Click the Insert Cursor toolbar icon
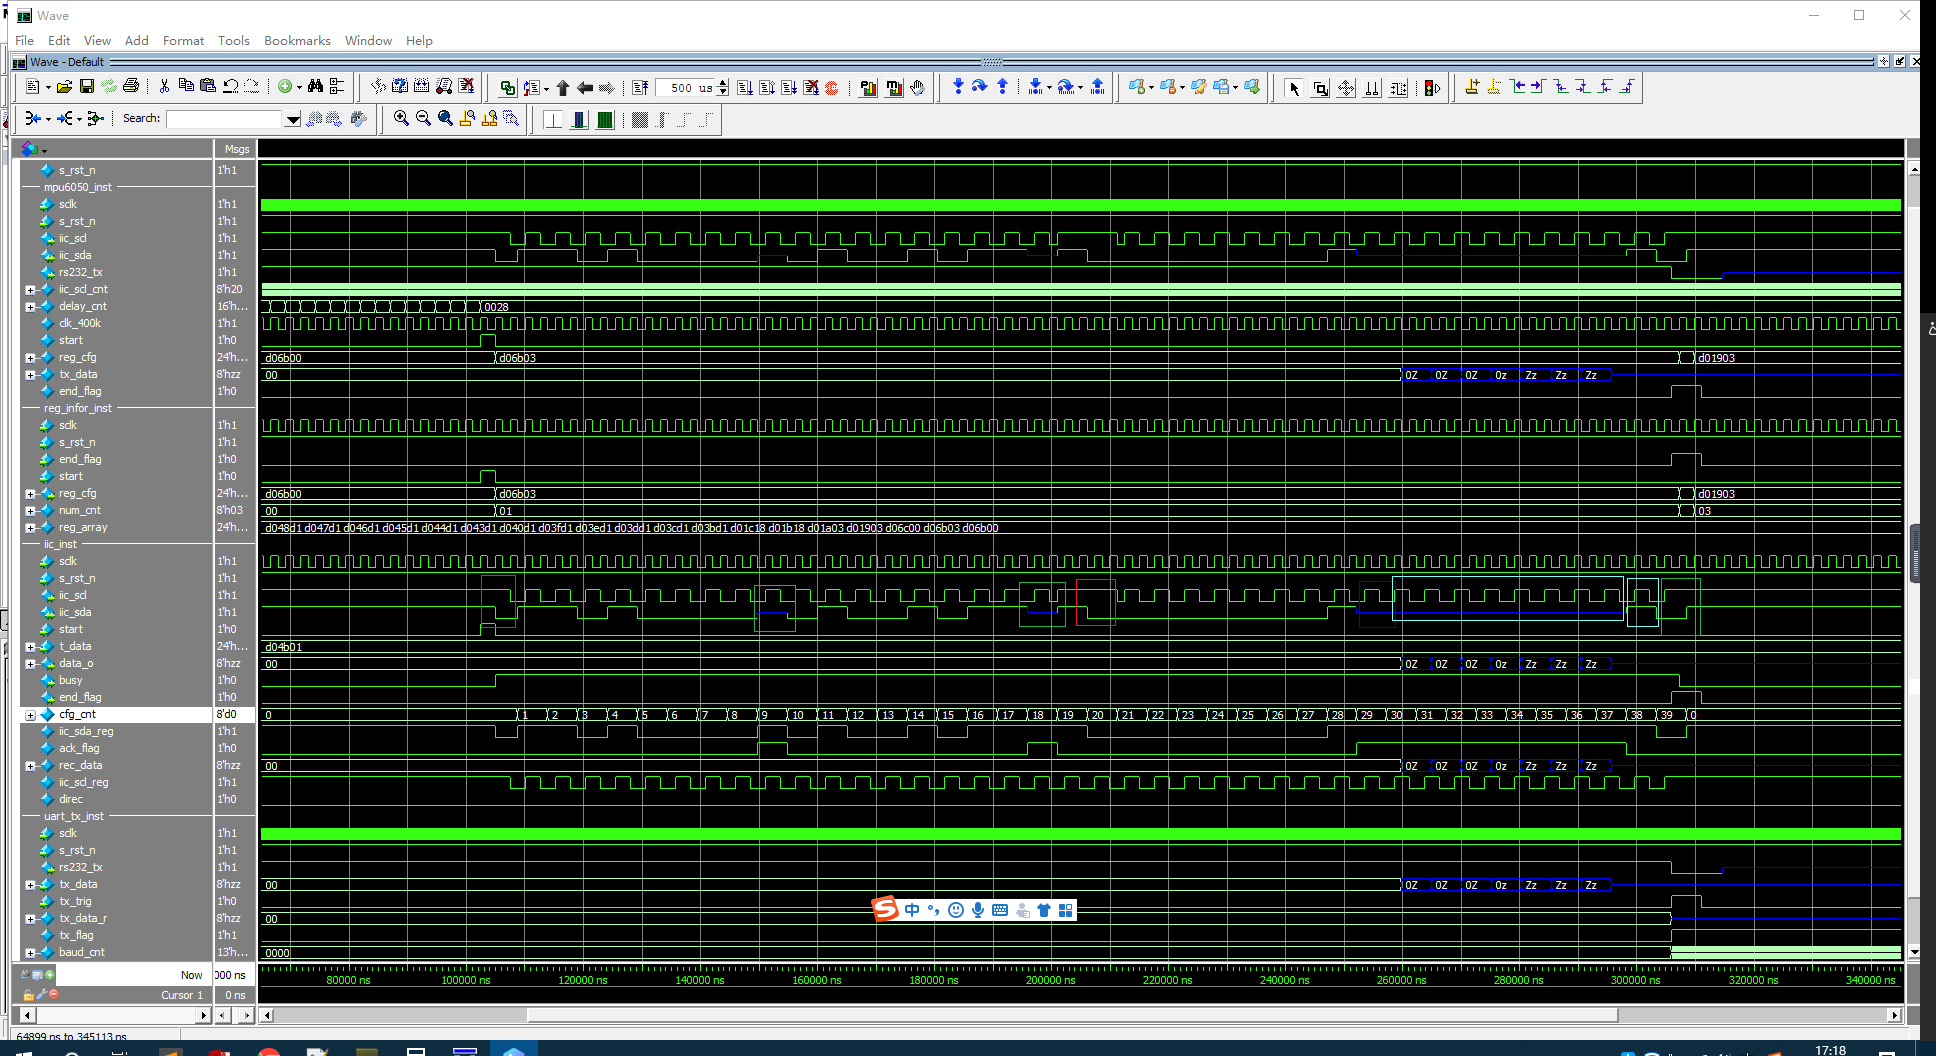 1471,87
